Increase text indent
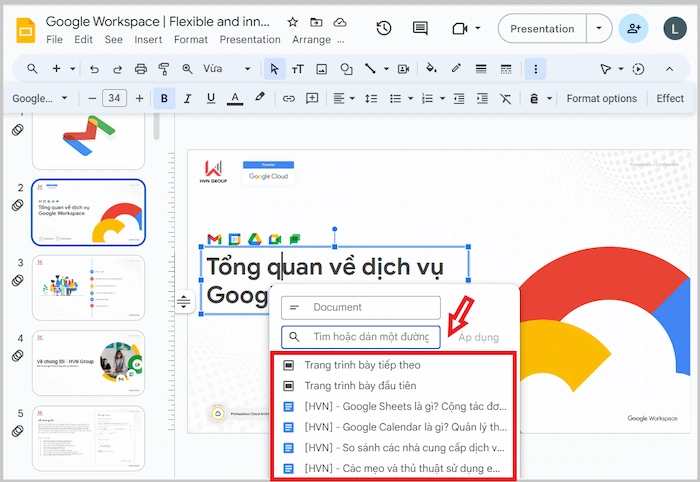This screenshot has height=482, width=700. (x=482, y=98)
